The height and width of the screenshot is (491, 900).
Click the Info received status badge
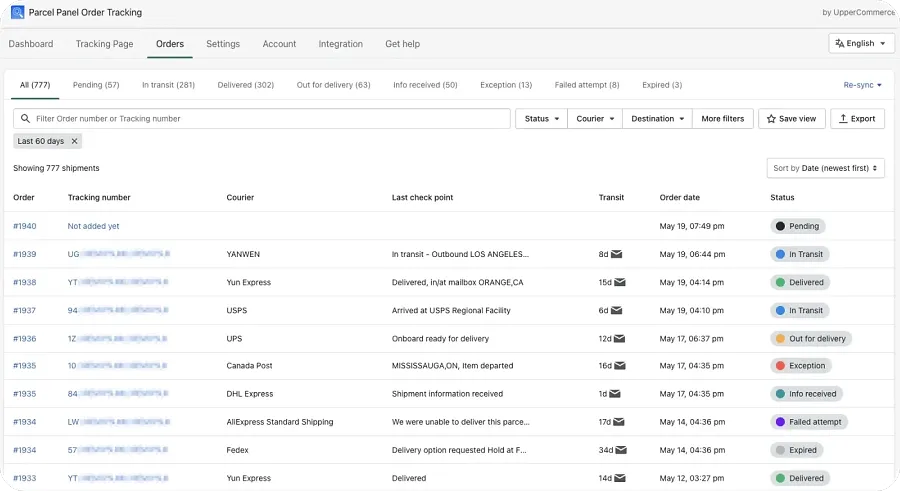pos(806,393)
